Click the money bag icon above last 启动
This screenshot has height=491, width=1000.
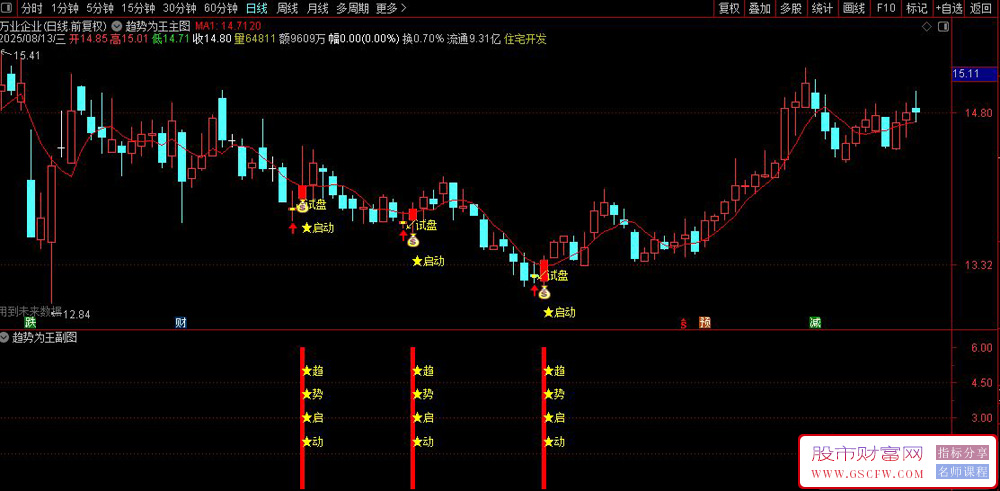pyautogui.click(x=543, y=293)
